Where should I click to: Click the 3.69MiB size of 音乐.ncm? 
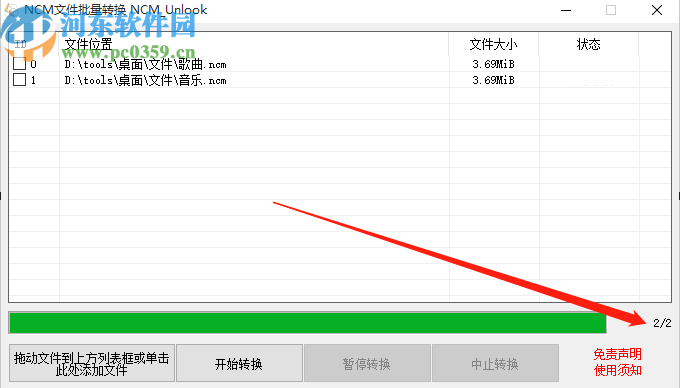tap(493, 80)
